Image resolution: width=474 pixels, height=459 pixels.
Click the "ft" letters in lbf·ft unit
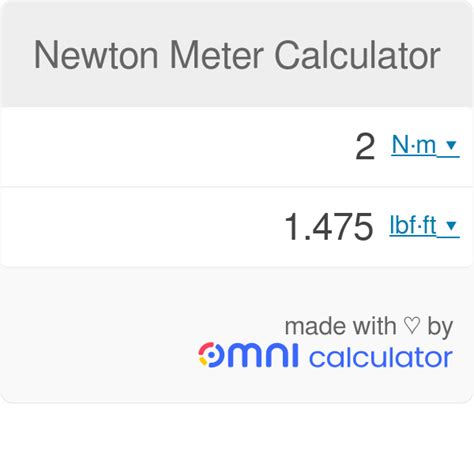tap(428, 225)
